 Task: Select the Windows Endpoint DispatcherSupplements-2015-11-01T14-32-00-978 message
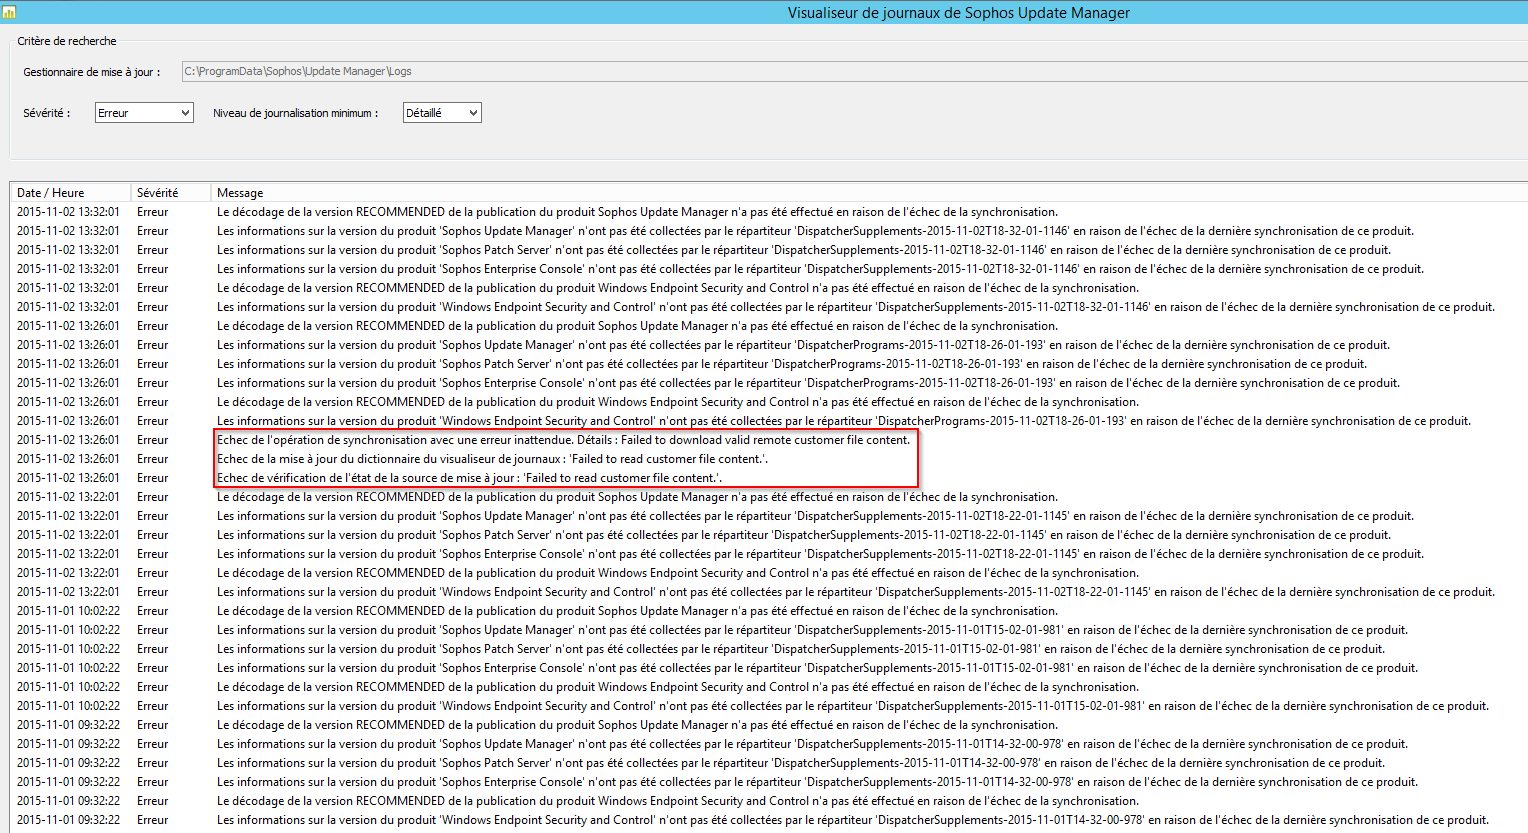(x=852, y=820)
